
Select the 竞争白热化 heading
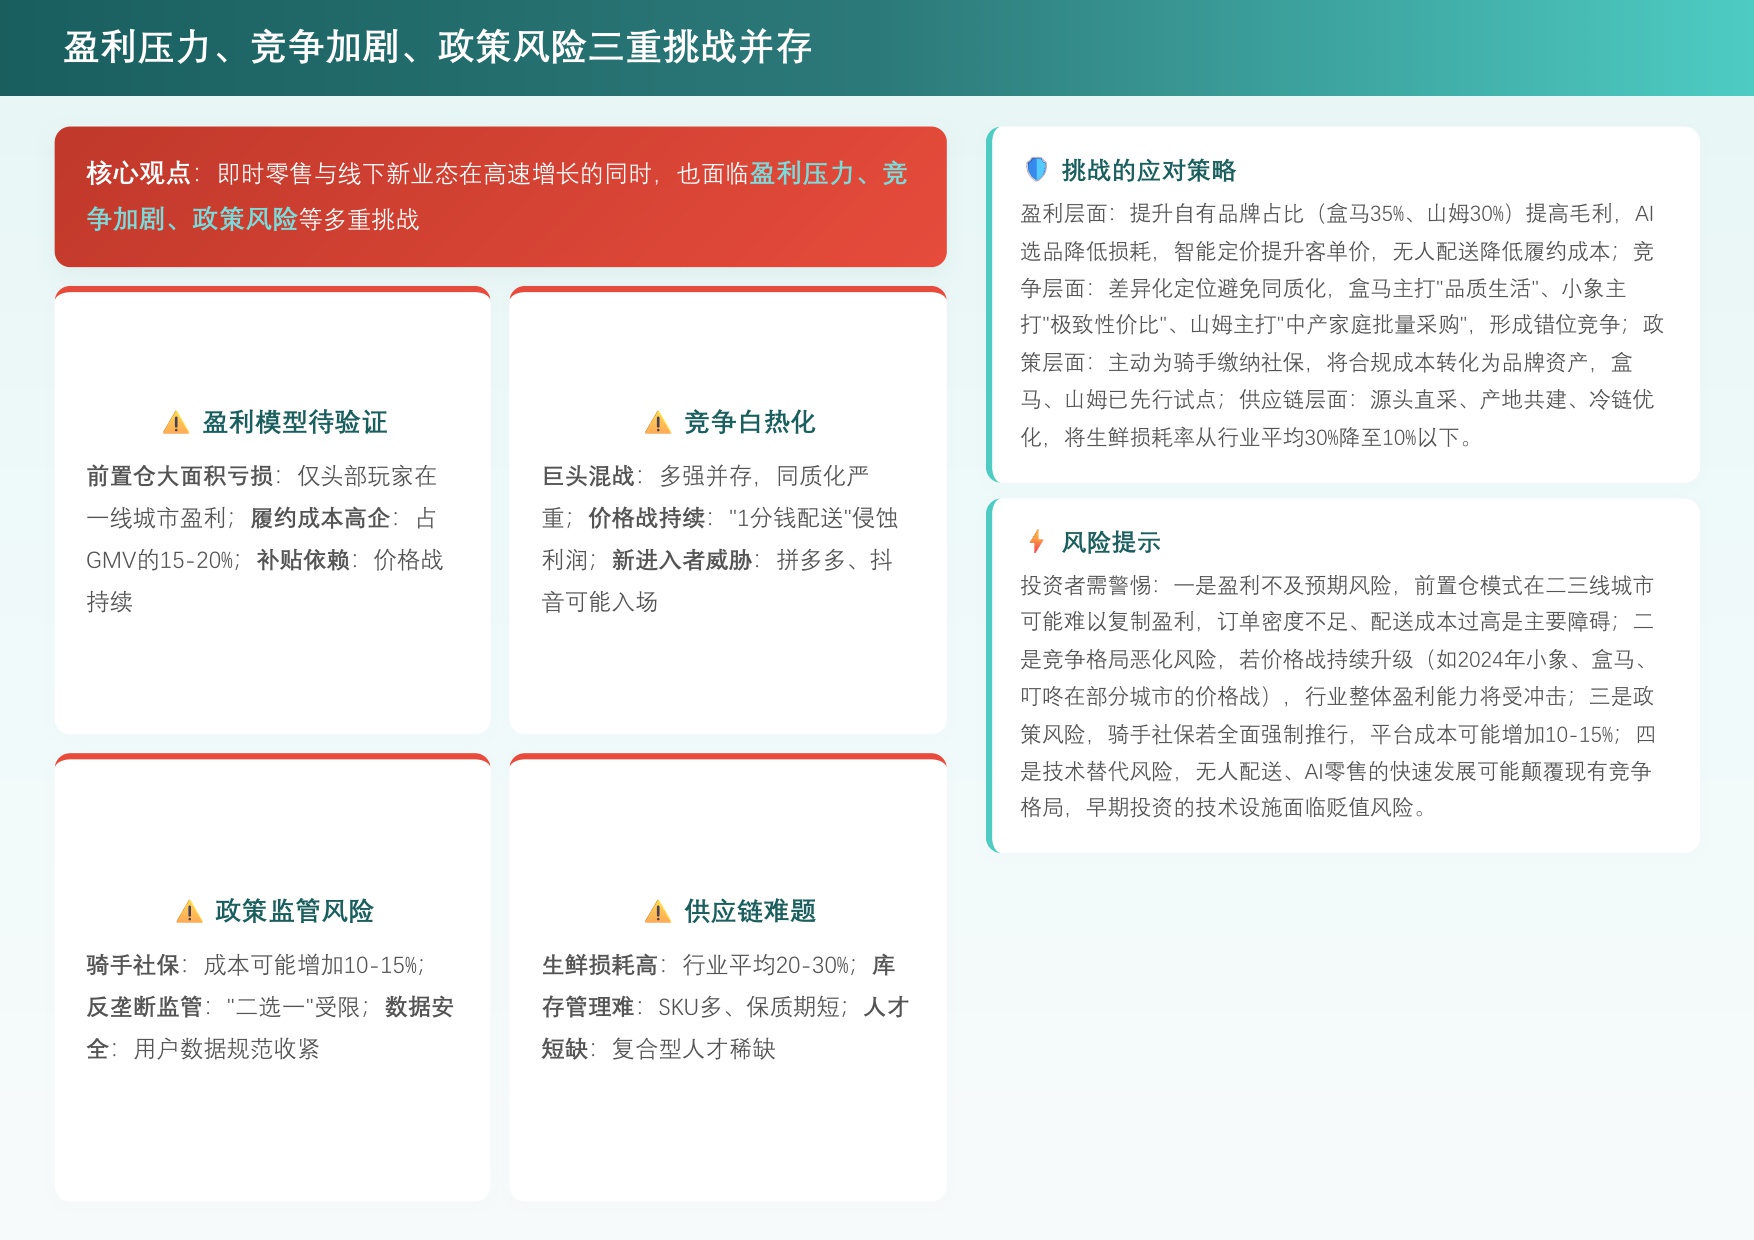[x=749, y=423]
